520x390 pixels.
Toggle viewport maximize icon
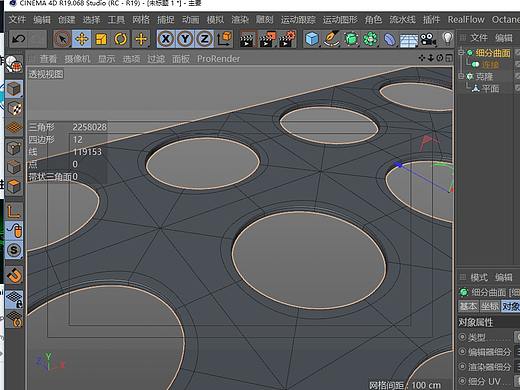[449, 58]
